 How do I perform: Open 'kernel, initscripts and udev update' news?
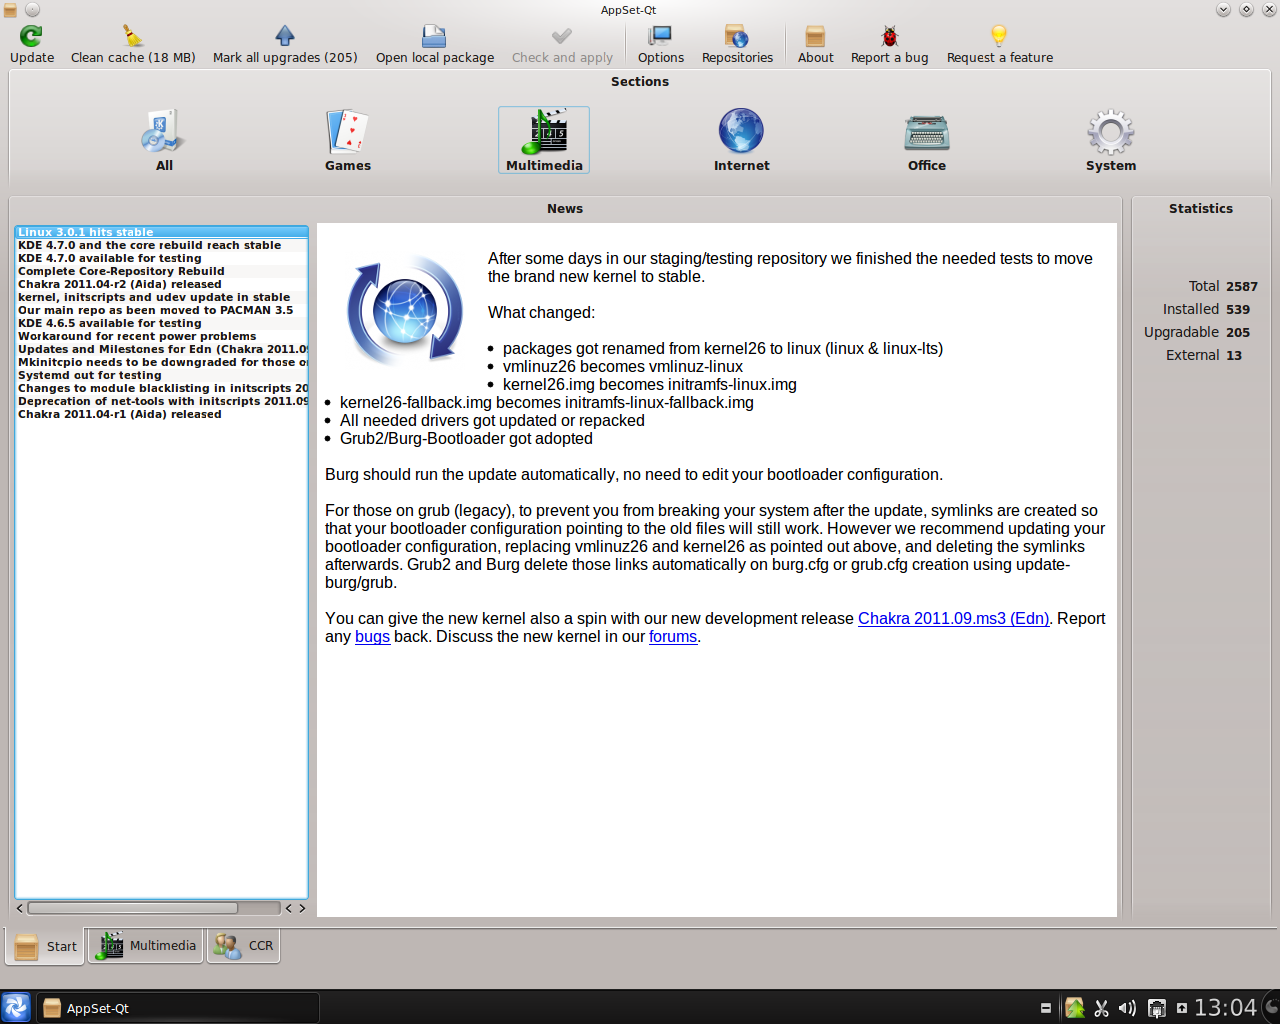[x=161, y=297]
